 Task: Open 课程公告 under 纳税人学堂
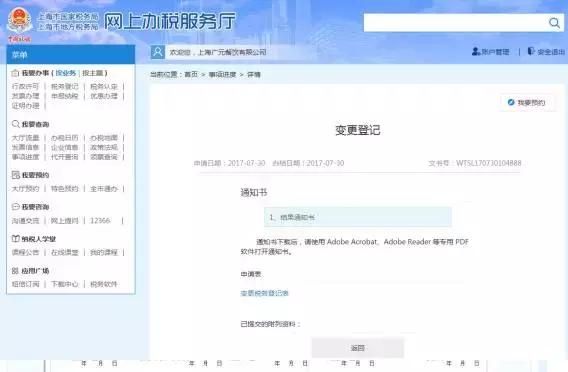coord(25,252)
